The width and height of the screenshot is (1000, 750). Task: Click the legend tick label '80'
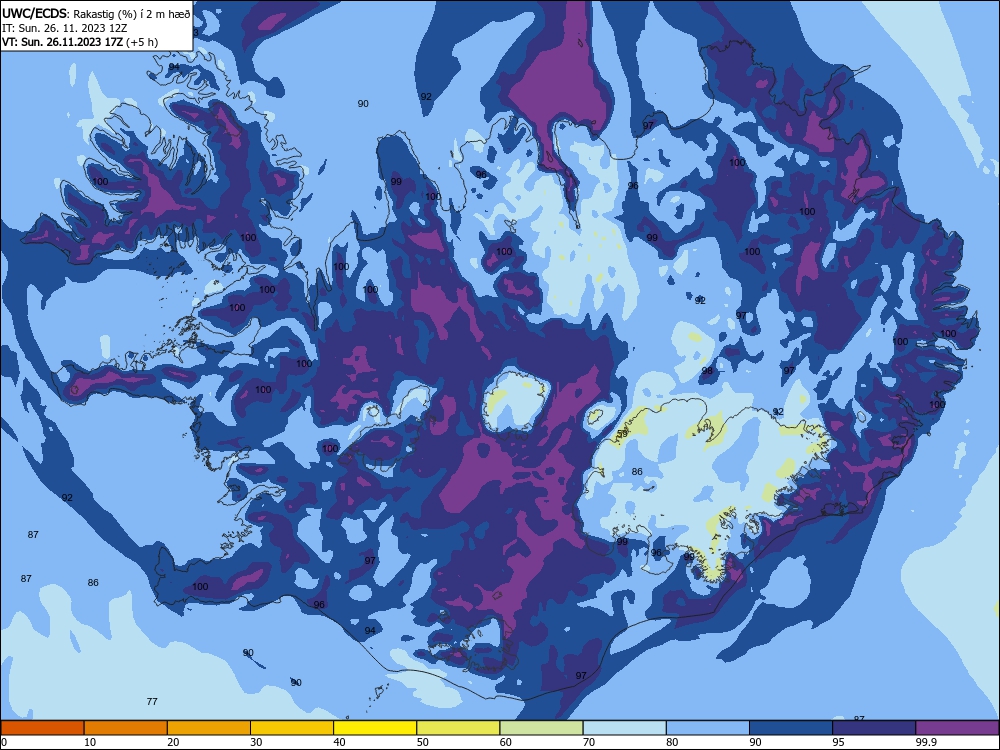pos(672,742)
